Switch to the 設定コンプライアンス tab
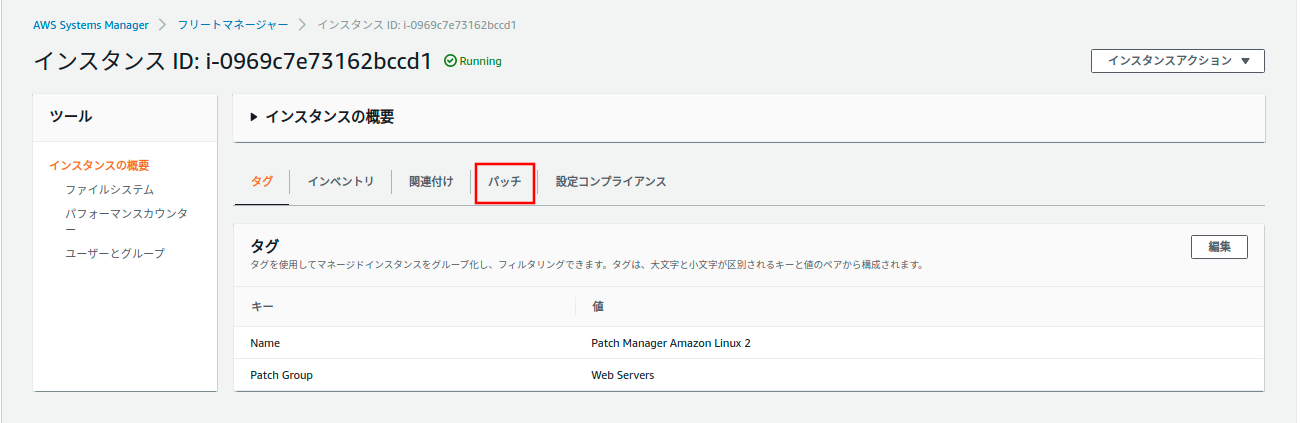This screenshot has width=1301, height=423. [x=611, y=182]
